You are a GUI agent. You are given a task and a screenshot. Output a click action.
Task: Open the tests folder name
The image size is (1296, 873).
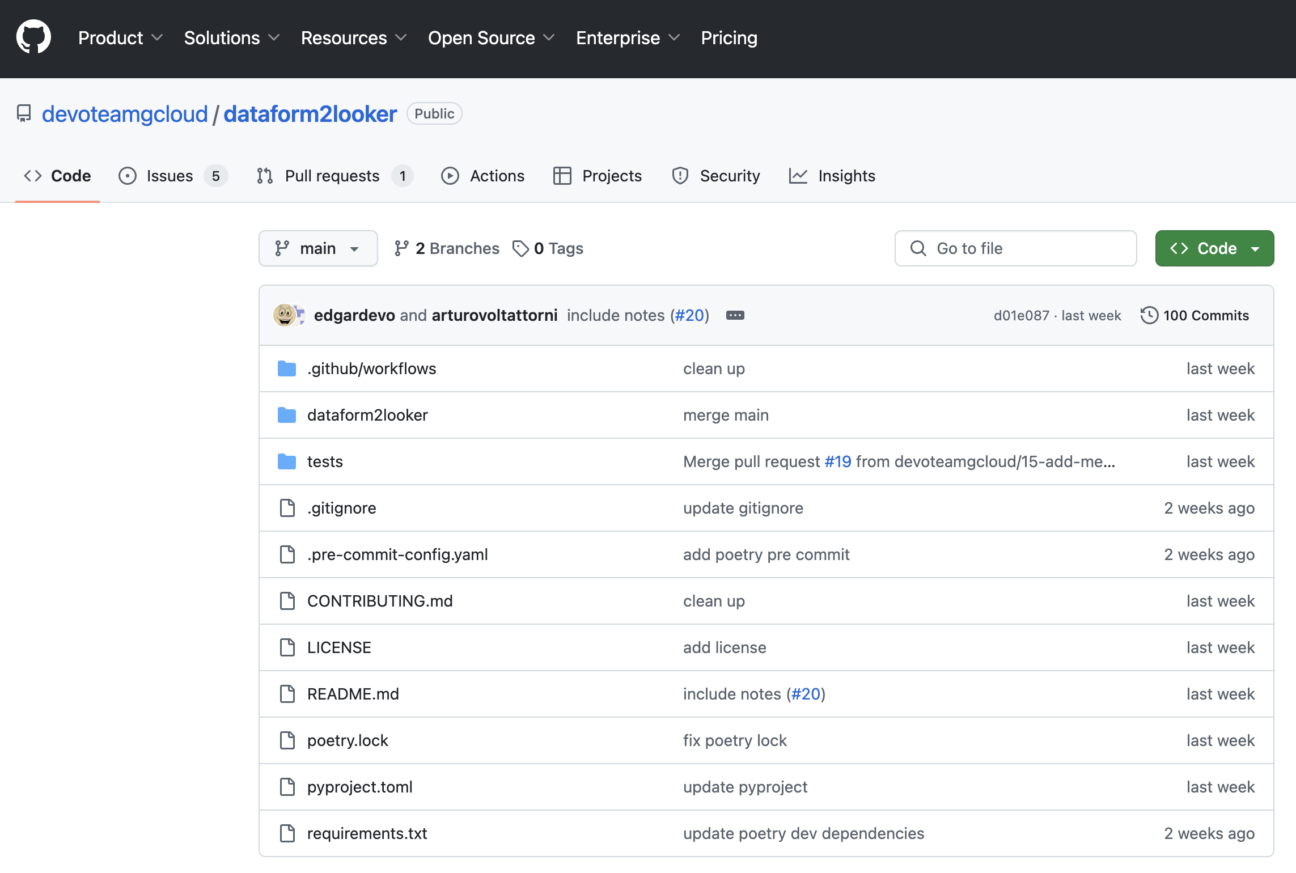click(325, 462)
